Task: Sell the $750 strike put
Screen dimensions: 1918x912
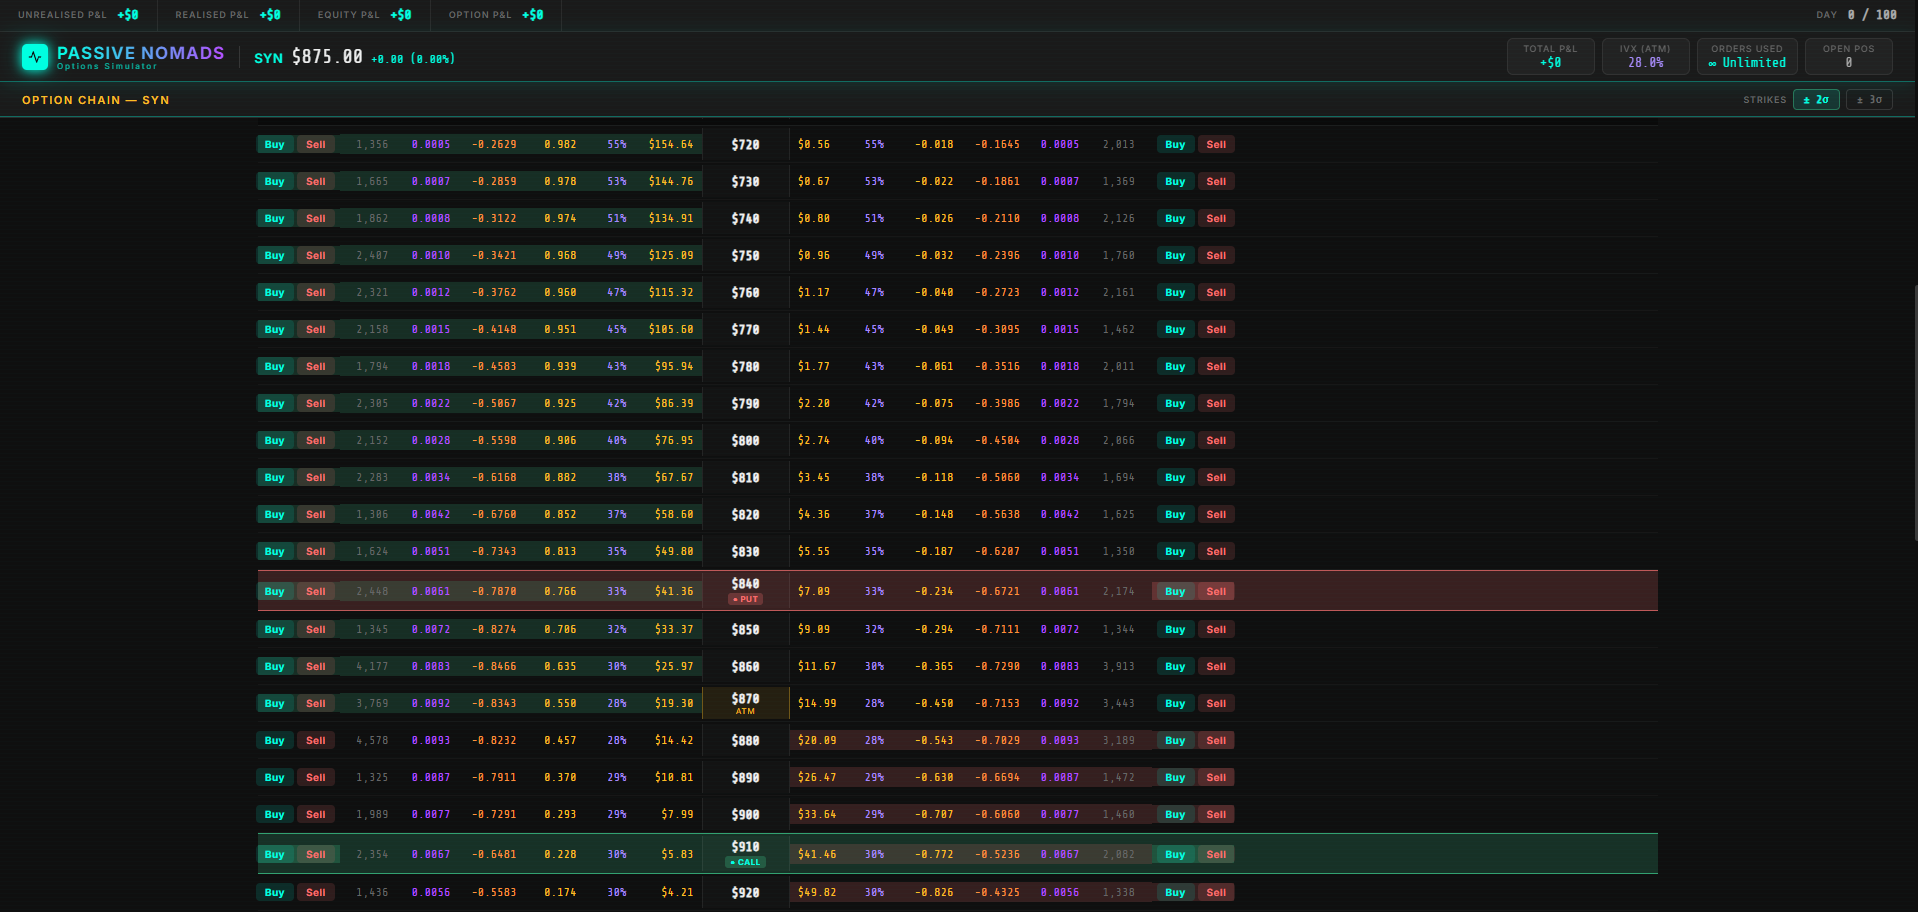Action: pos(1216,256)
